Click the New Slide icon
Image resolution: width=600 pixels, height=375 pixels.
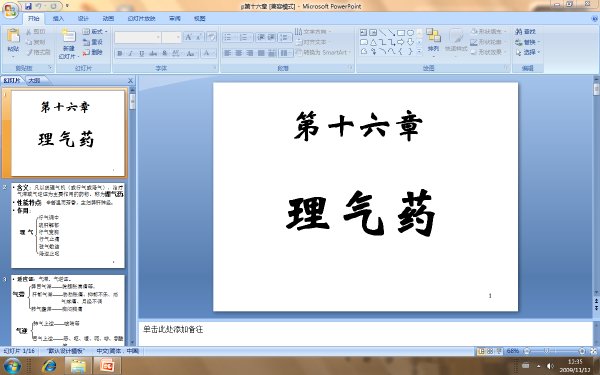(69, 36)
